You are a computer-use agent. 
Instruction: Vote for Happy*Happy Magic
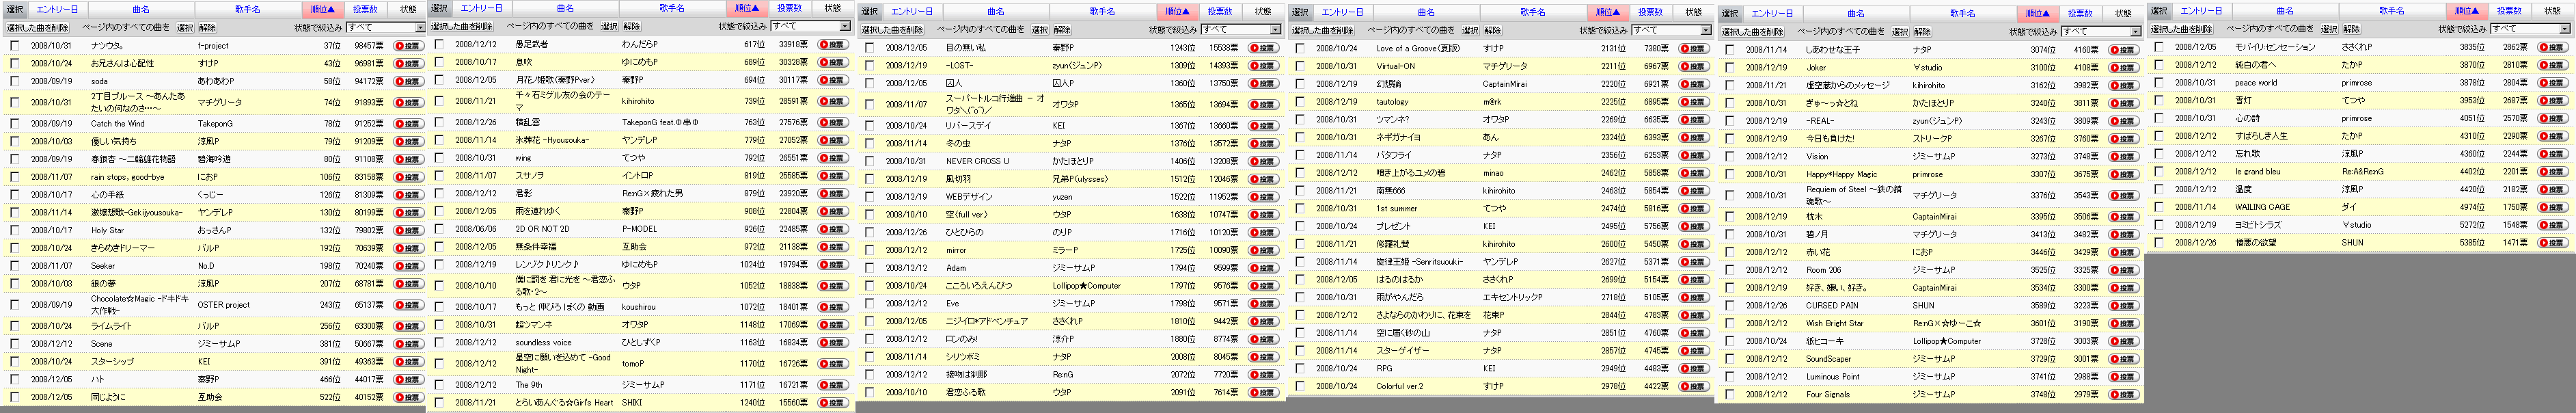2122,174
